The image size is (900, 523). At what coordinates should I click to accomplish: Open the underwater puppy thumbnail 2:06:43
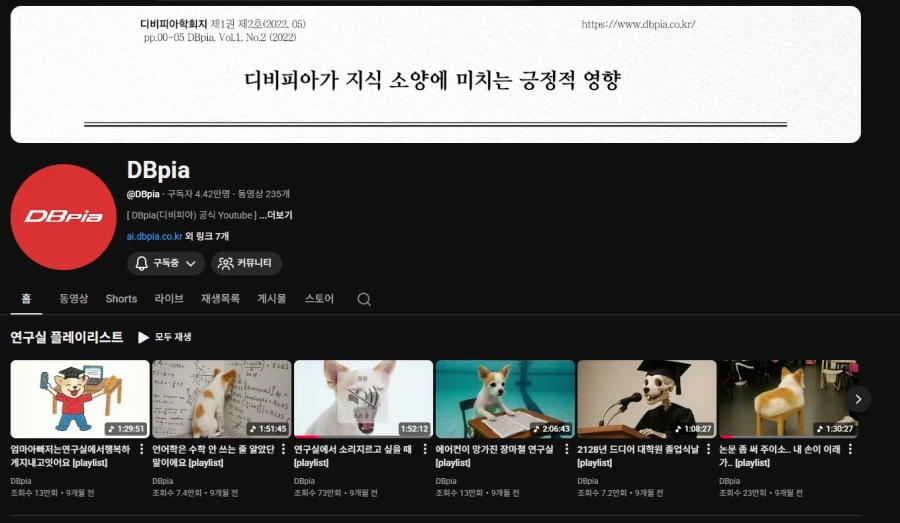pos(505,399)
